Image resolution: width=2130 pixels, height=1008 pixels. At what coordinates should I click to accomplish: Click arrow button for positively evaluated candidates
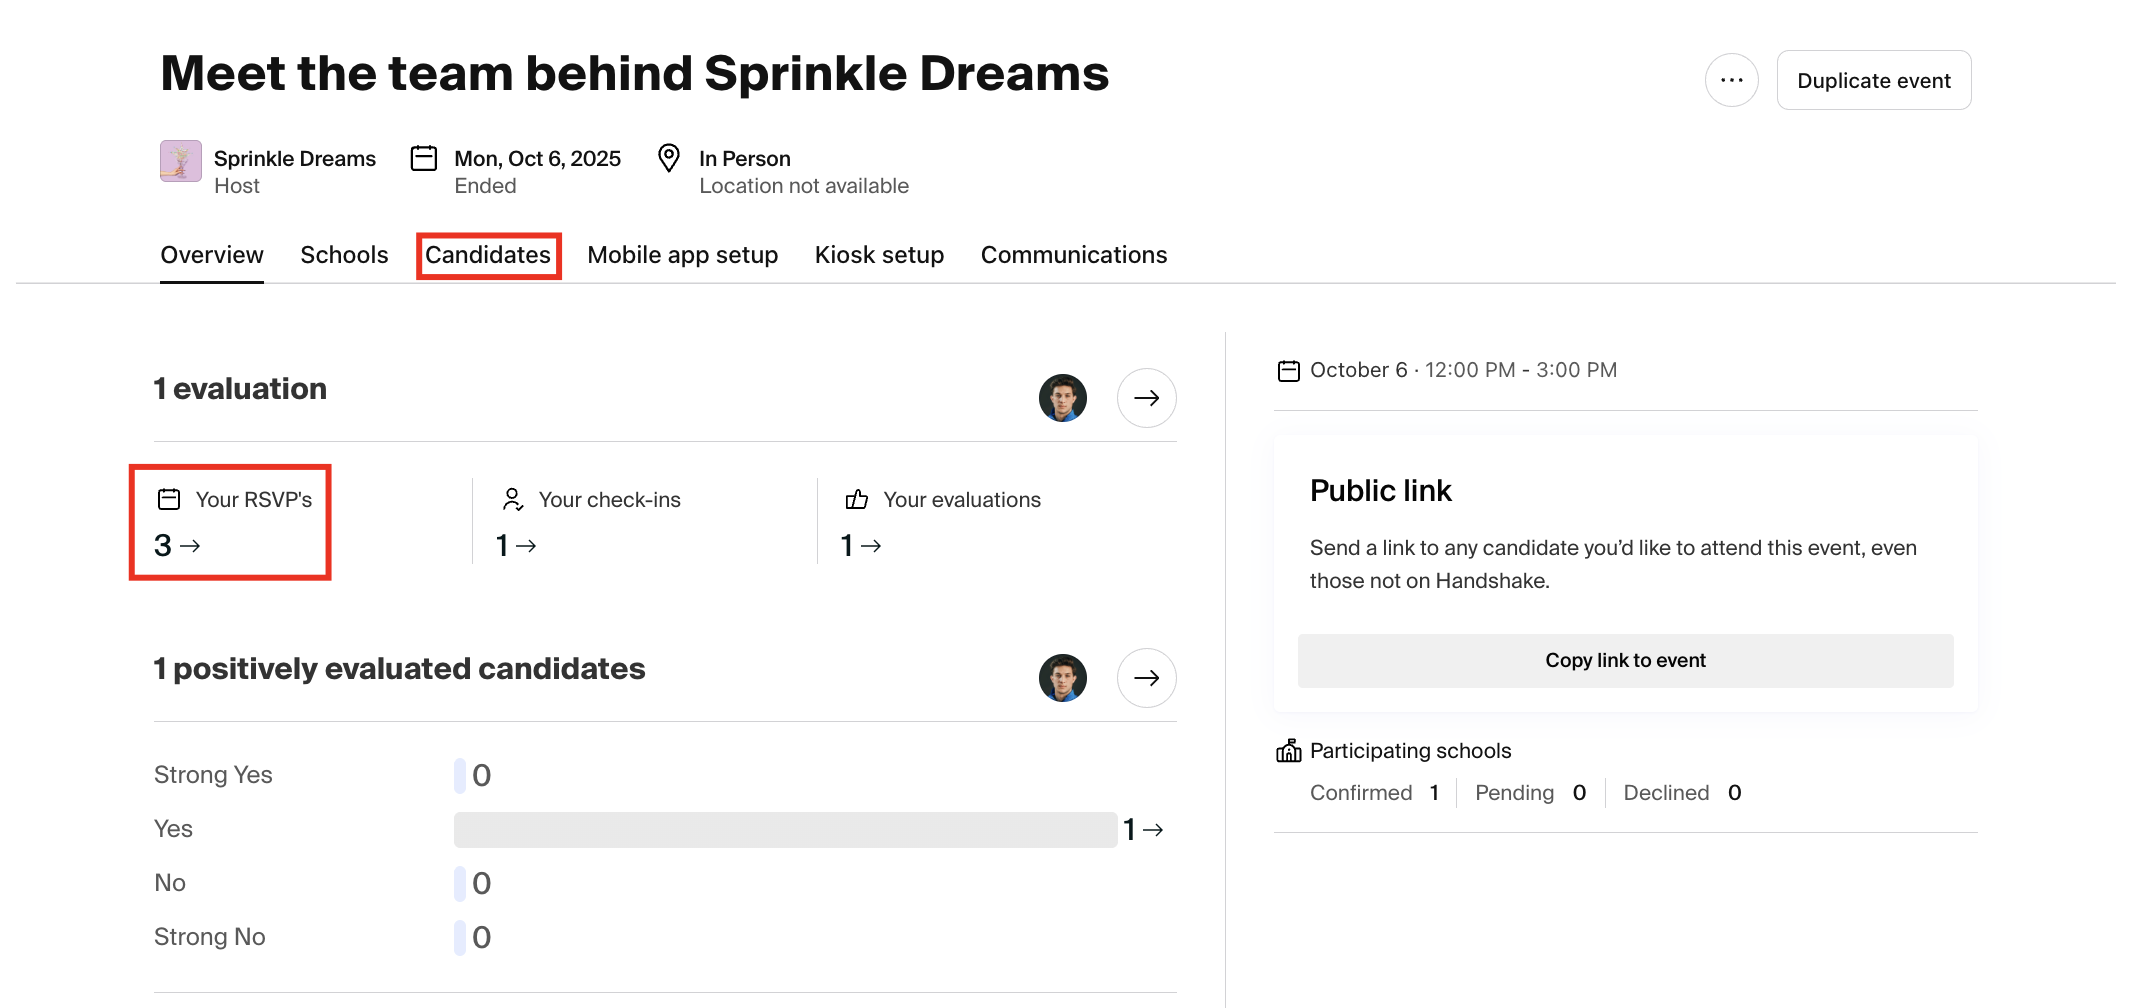(1146, 678)
